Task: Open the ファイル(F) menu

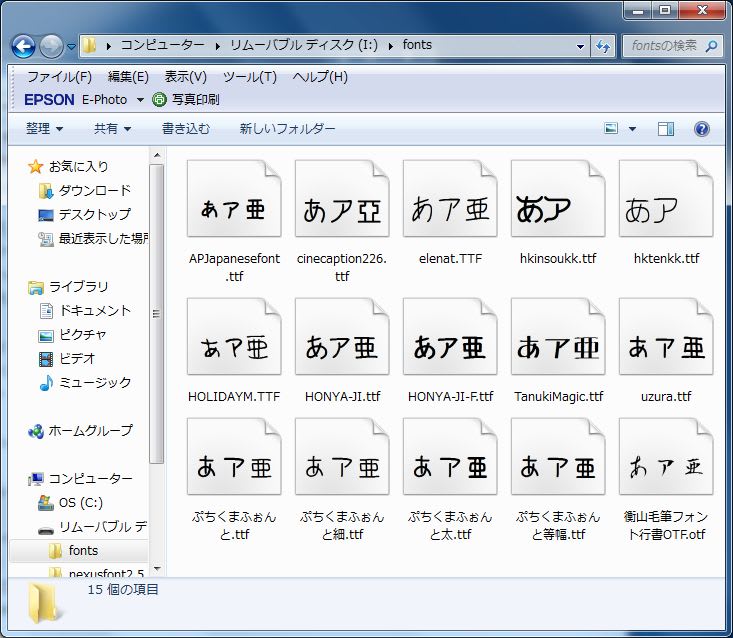Action: [x=59, y=77]
